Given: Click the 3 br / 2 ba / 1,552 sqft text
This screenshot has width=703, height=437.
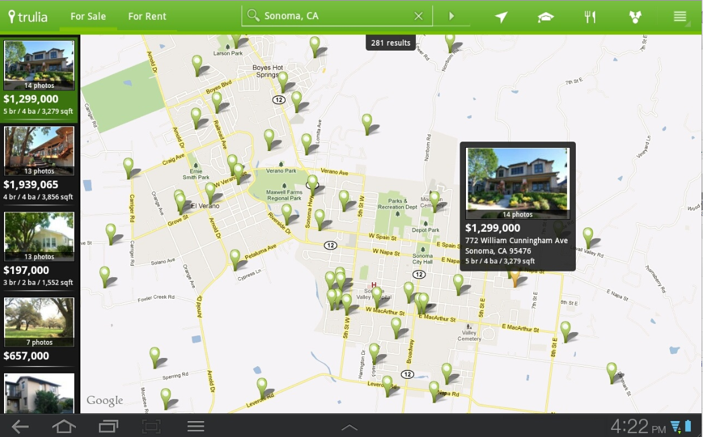Looking at the screenshot, I should [x=38, y=282].
